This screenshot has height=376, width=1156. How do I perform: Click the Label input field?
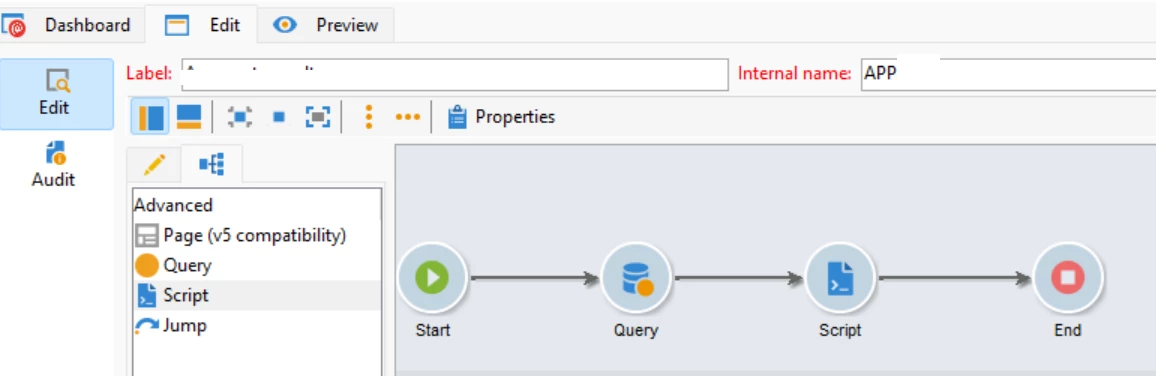coord(454,74)
